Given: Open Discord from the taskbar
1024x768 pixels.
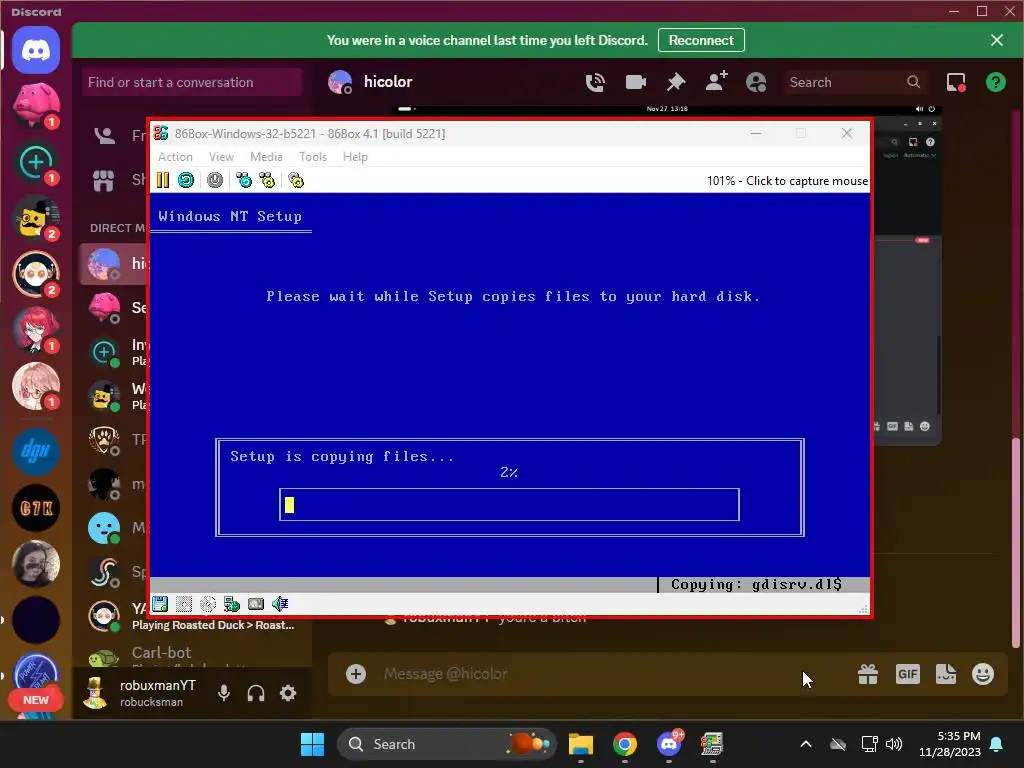Looking at the screenshot, I should [x=669, y=744].
